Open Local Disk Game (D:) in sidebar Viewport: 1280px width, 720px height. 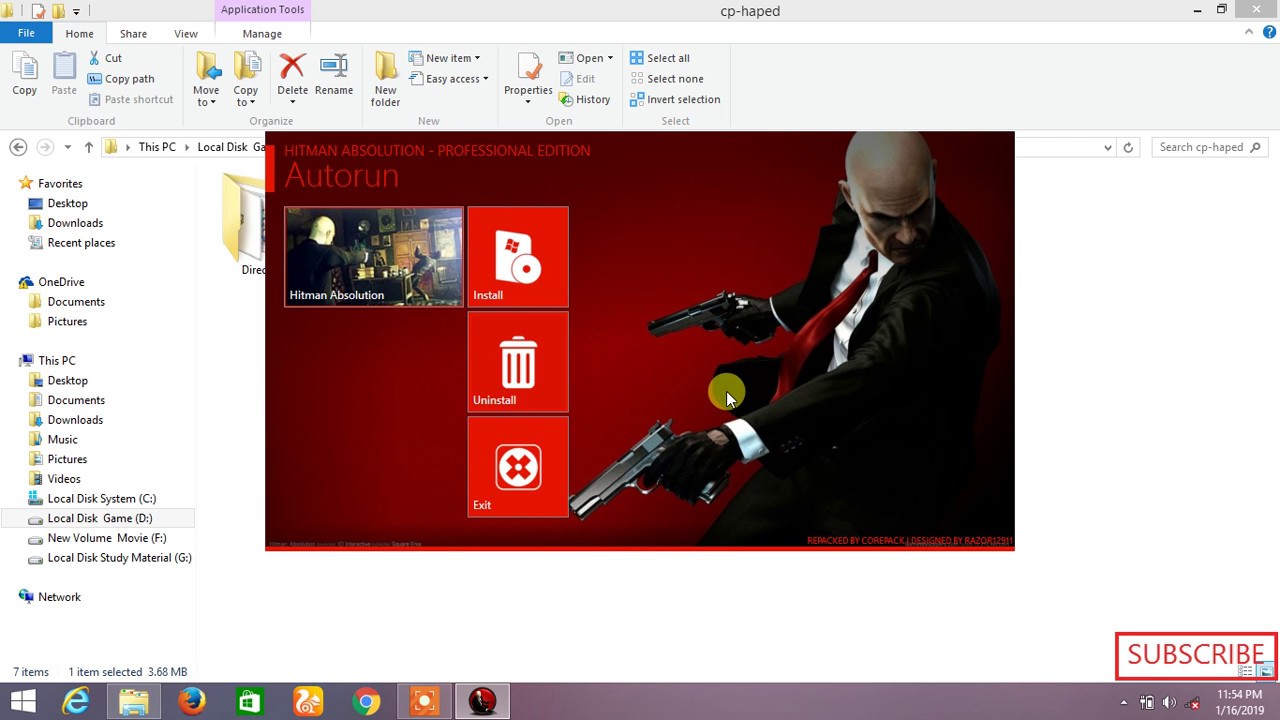coord(100,518)
